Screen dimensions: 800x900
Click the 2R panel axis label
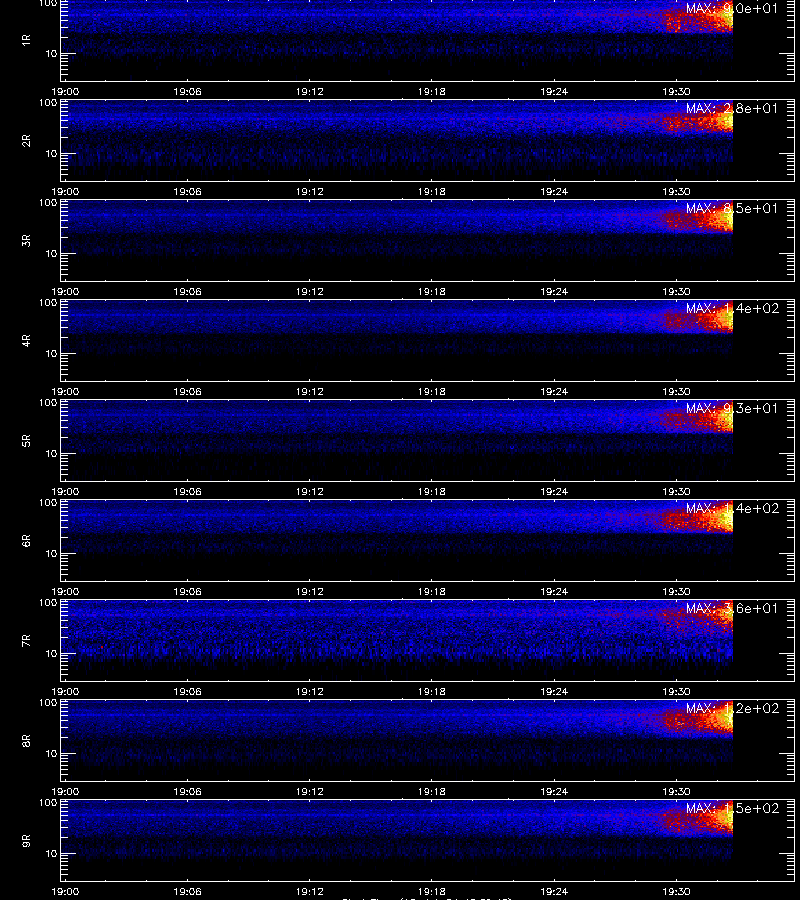pyautogui.click(x=26, y=141)
